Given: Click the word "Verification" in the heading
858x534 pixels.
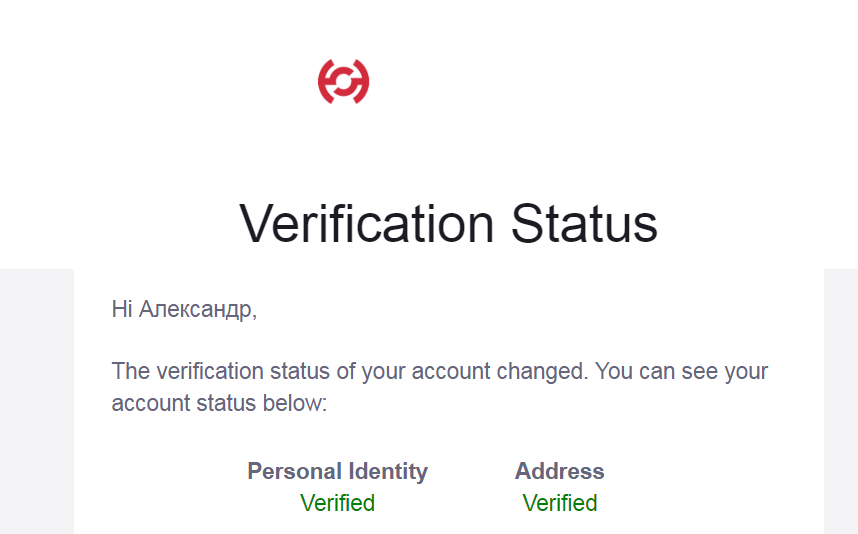Looking at the screenshot, I should (x=367, y=223).
